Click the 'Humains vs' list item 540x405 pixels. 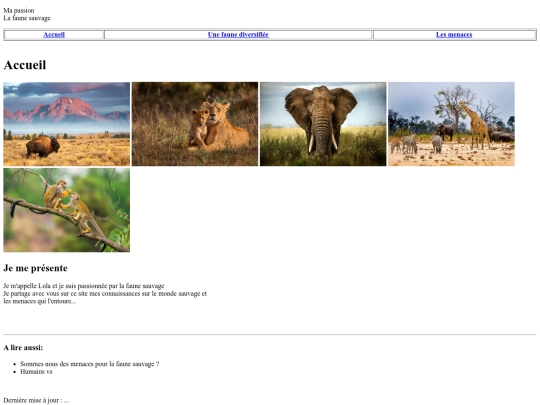36,372
